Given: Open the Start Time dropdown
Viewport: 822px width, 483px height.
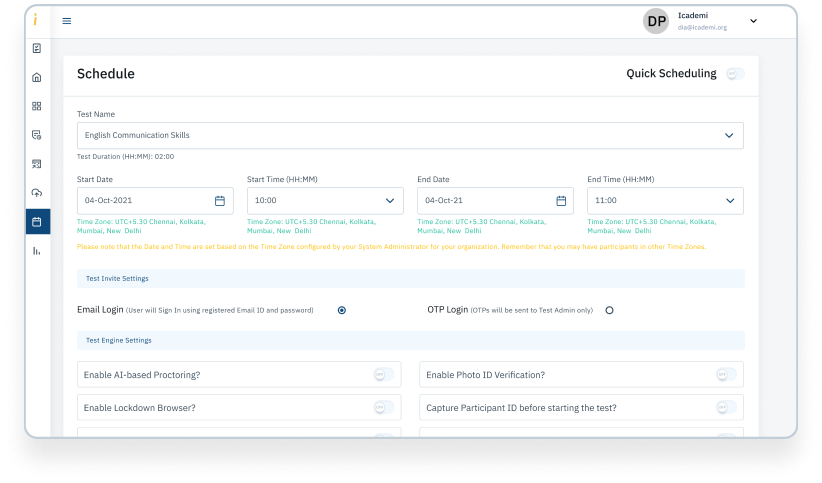Looking at the screenshot, I should pos(389,201).
